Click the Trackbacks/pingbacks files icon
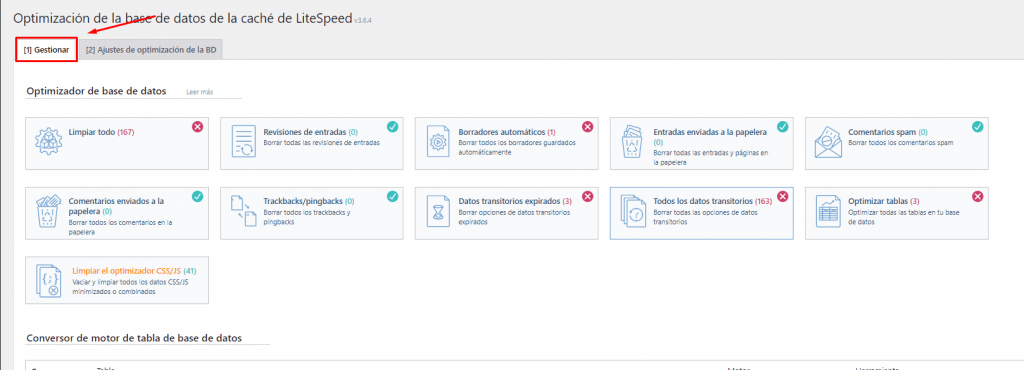This screenshot has height=370, width=1024. click(244, 211)
